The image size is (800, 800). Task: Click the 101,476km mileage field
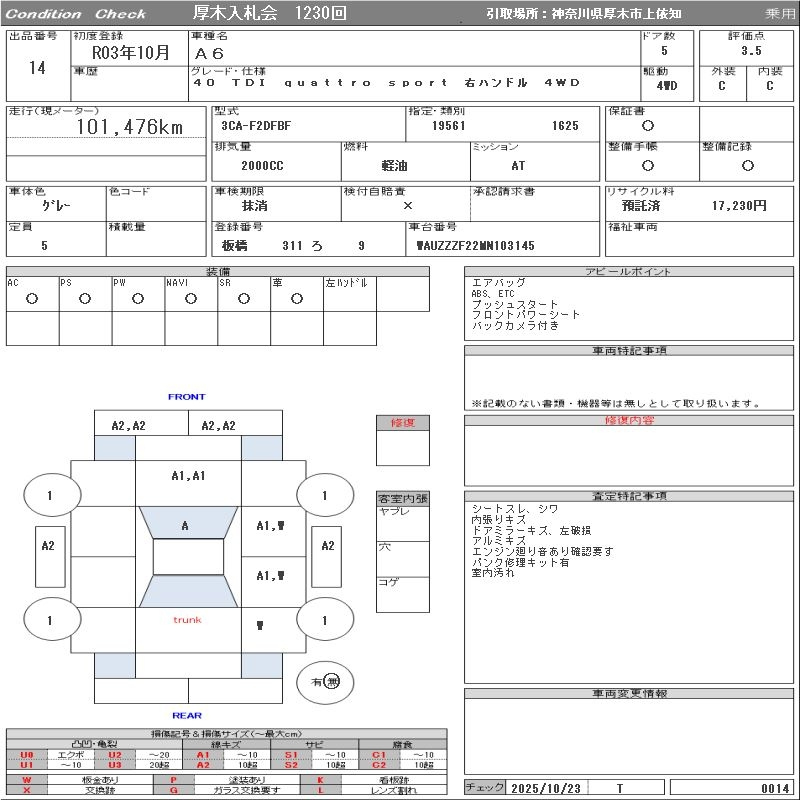point(130,128)
